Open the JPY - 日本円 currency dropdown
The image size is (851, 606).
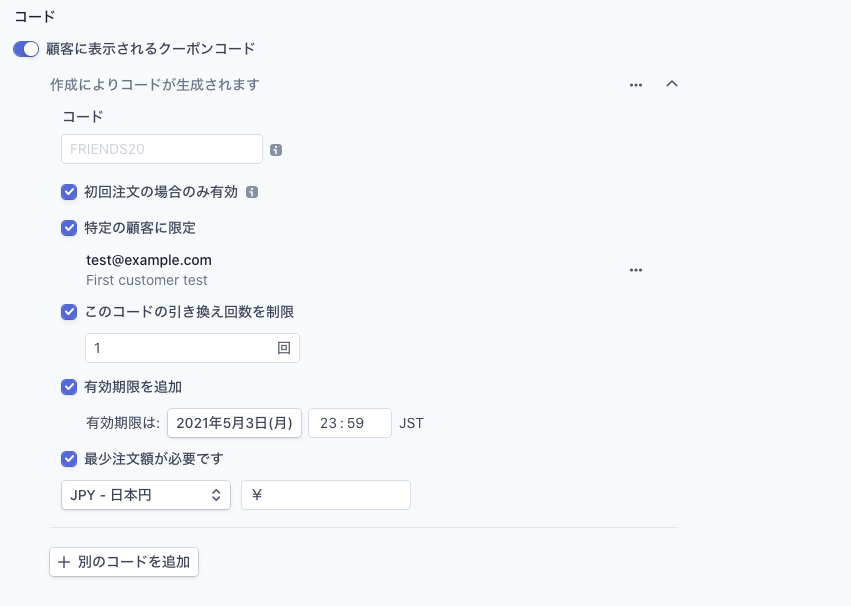pos(146,495)
